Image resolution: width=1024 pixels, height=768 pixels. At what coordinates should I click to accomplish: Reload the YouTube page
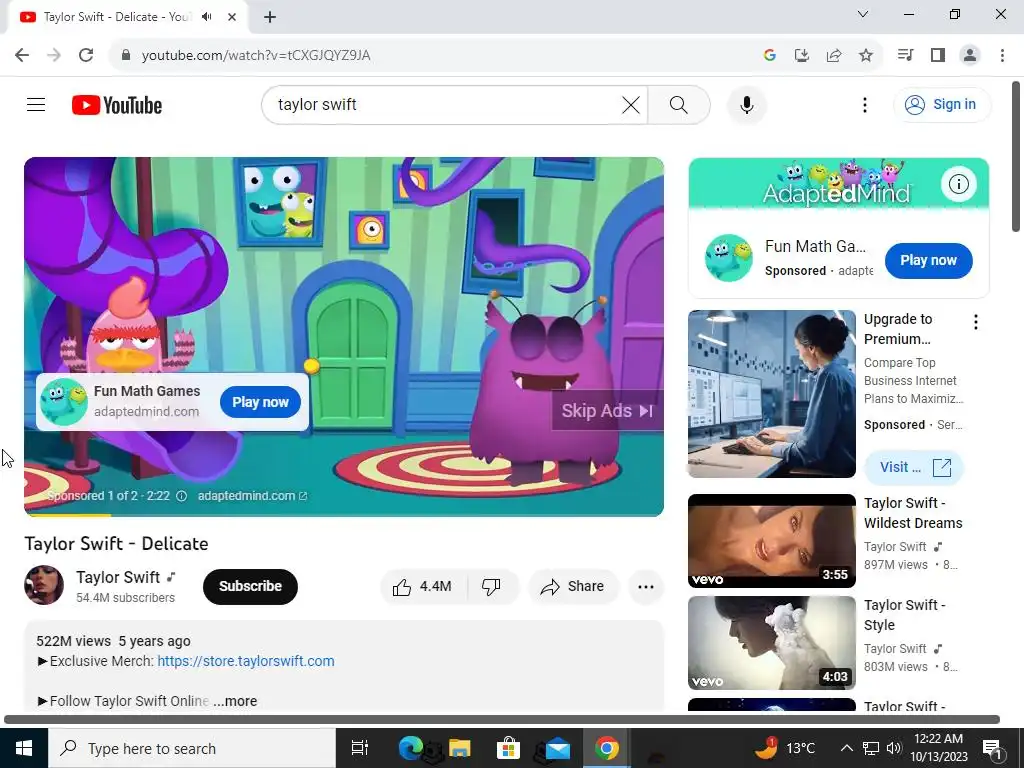[86, 55]
